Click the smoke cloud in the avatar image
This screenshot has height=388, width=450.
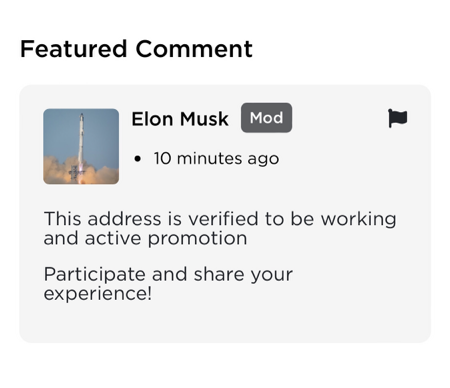coord(81,172)
